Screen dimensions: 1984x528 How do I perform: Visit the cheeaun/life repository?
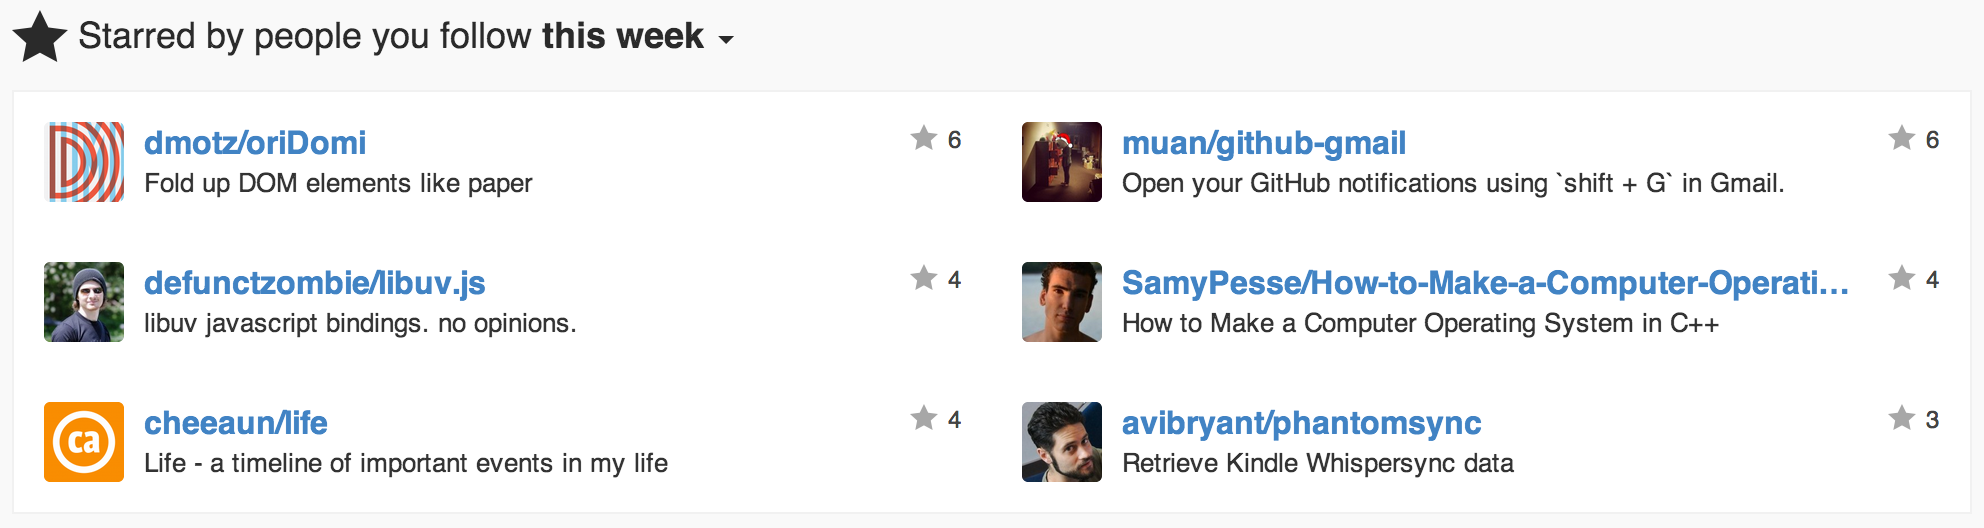(235, 423)
